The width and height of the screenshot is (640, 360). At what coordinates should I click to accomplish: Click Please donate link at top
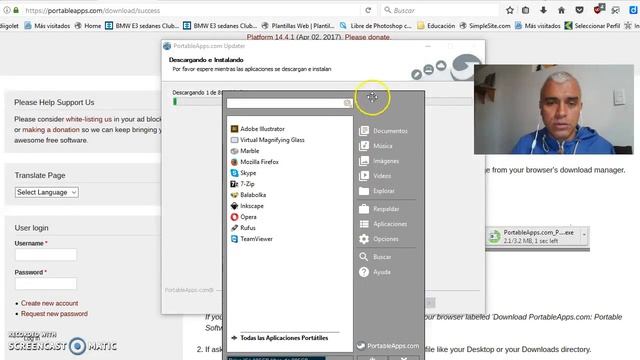pos(367,37)
